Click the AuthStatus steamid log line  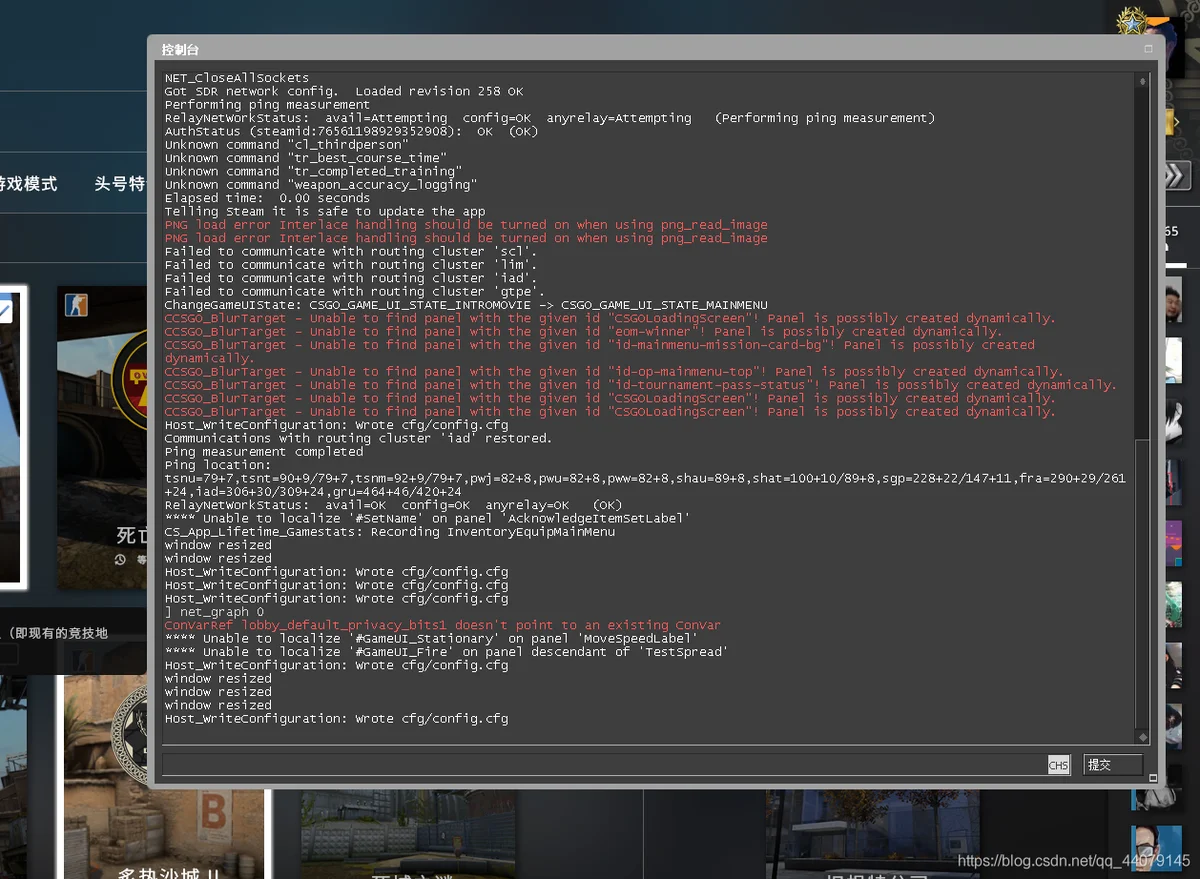(x=352, y=131)
